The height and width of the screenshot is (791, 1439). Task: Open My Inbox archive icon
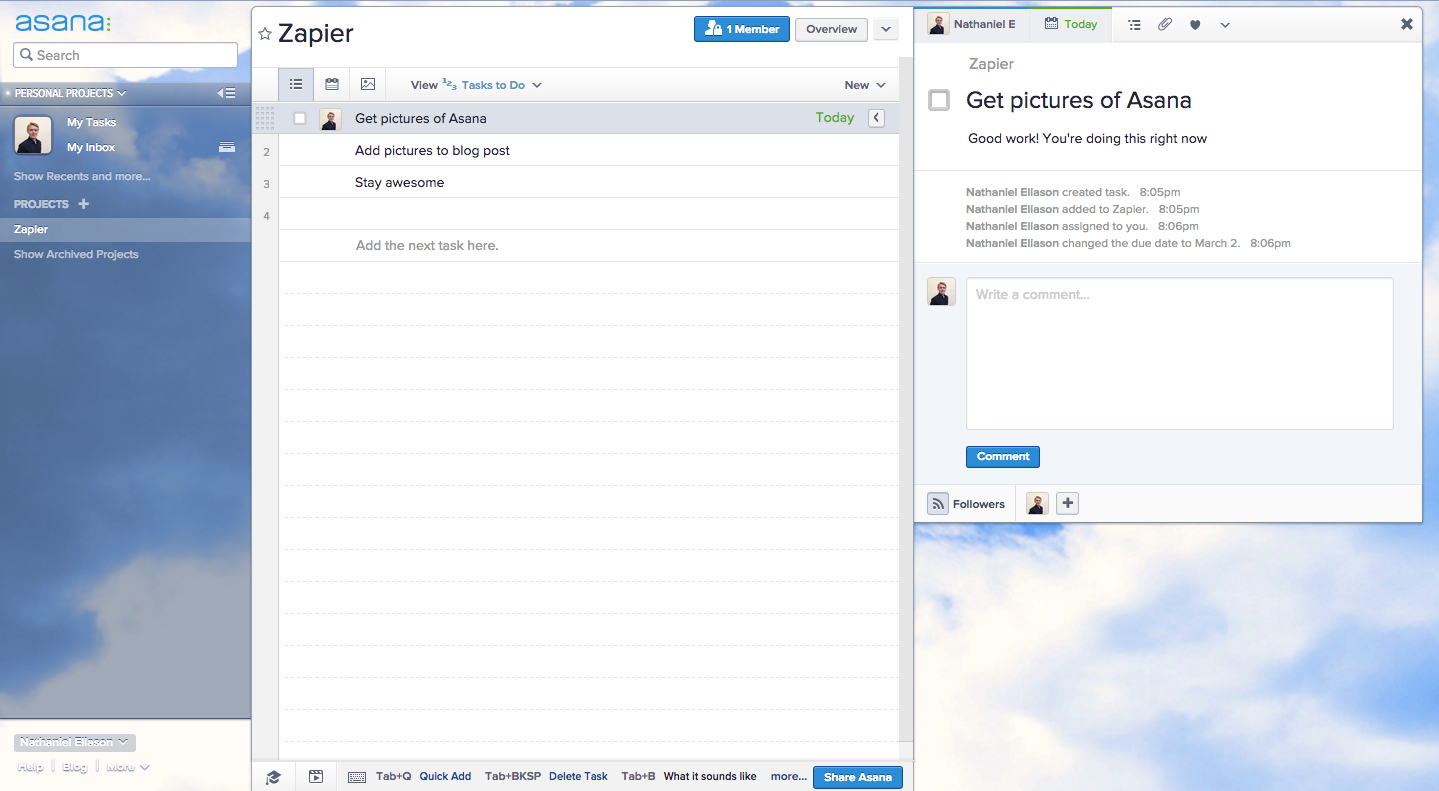pos(227,147)
